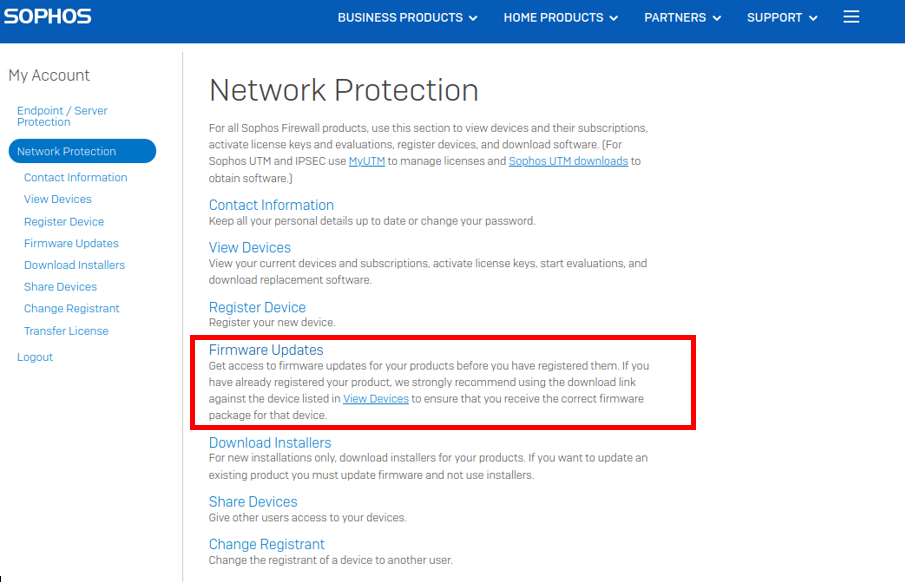Follow the MyUTM link
905x582 pixels.
[x=367, y=161]
